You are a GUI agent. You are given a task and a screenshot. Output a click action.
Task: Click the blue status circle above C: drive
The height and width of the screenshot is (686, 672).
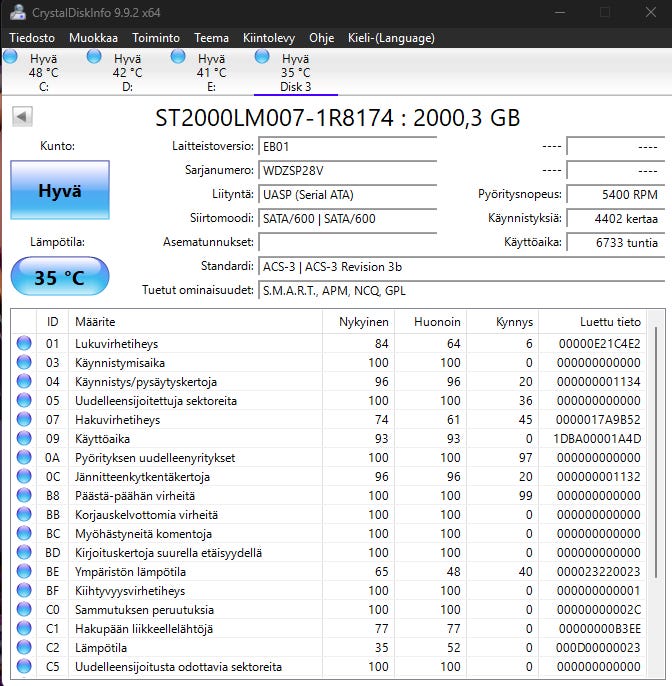coord(10,56)
